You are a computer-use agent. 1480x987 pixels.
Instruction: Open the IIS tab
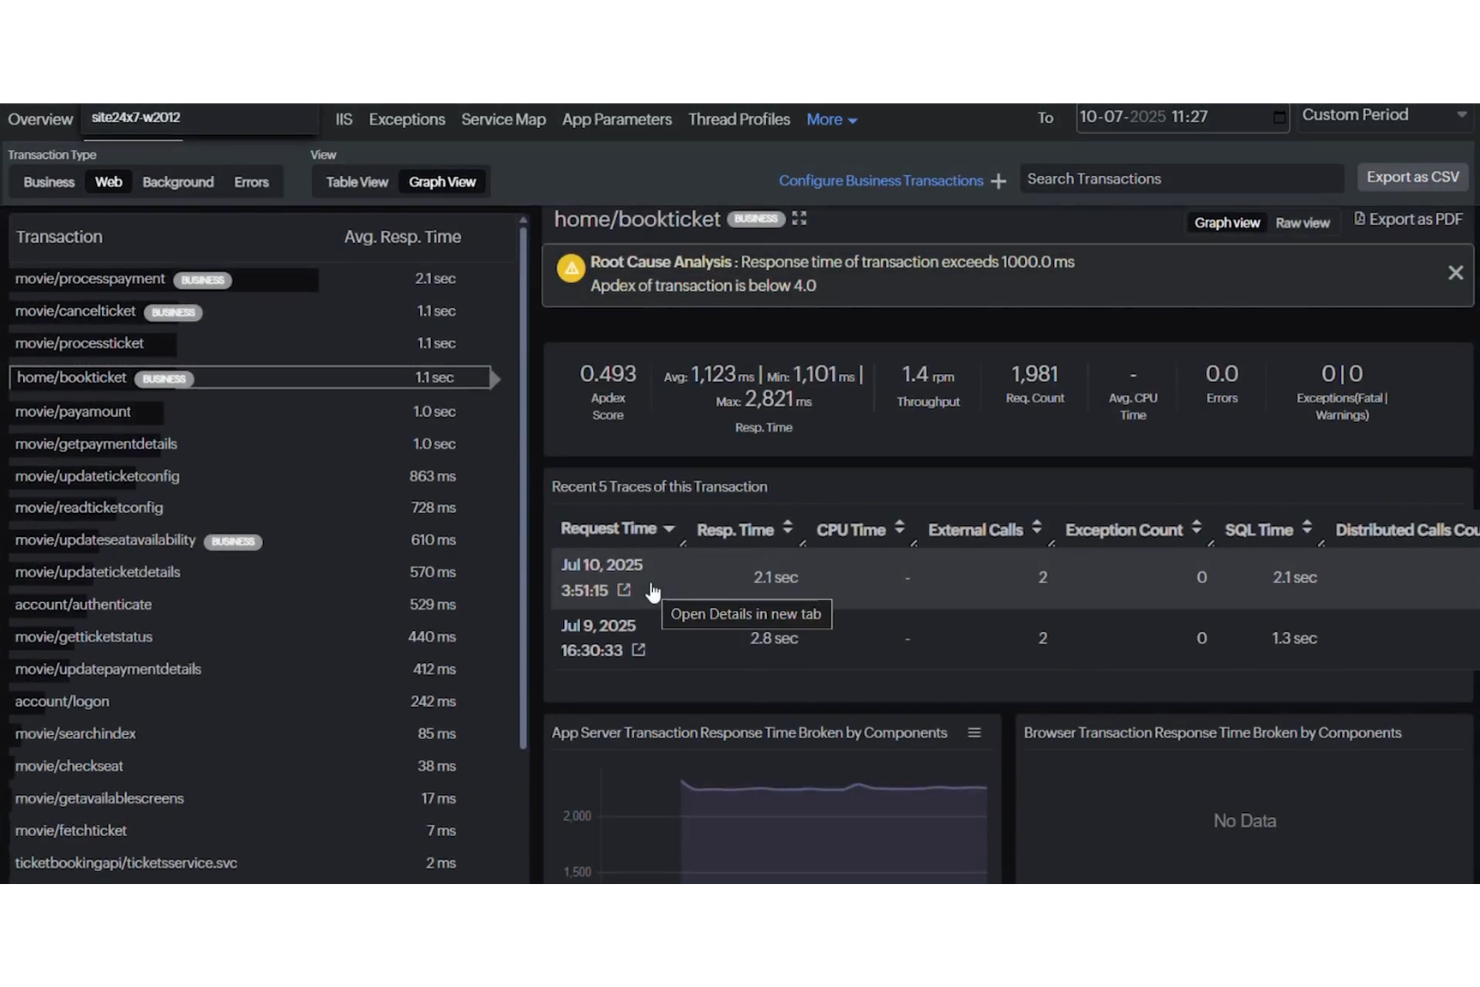pyautogui.click(x=344, y=119)
